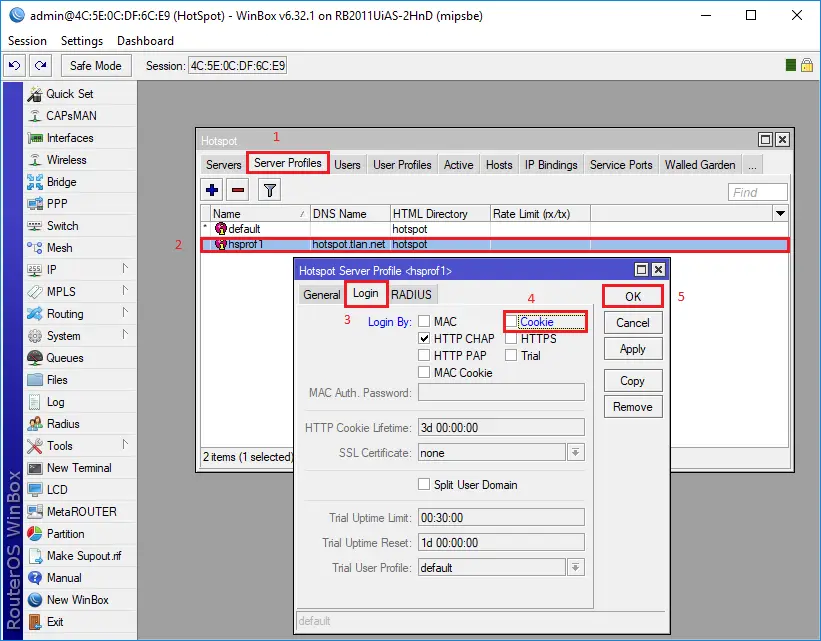821x641 pixels.
Task: Open the Manual
Action: click(x=64, y=578)
